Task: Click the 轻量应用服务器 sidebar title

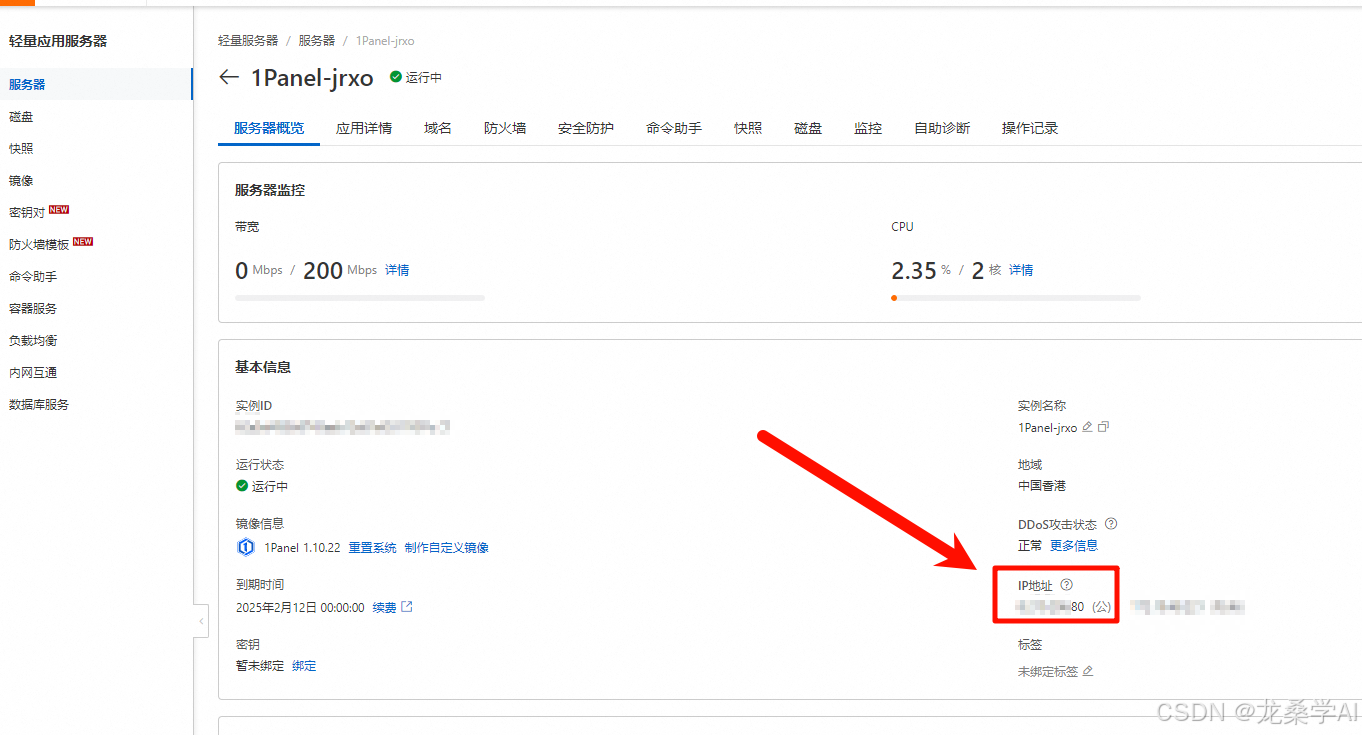Action: 58,41
